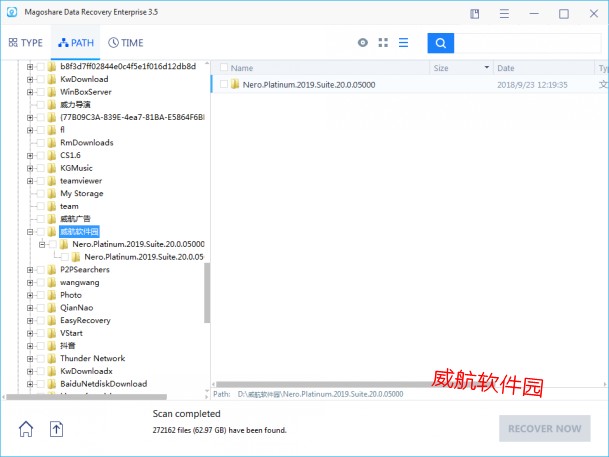Select the wangwang folder
The height and width of the screenshot is (457, 609).
click(x=80, y=283)
